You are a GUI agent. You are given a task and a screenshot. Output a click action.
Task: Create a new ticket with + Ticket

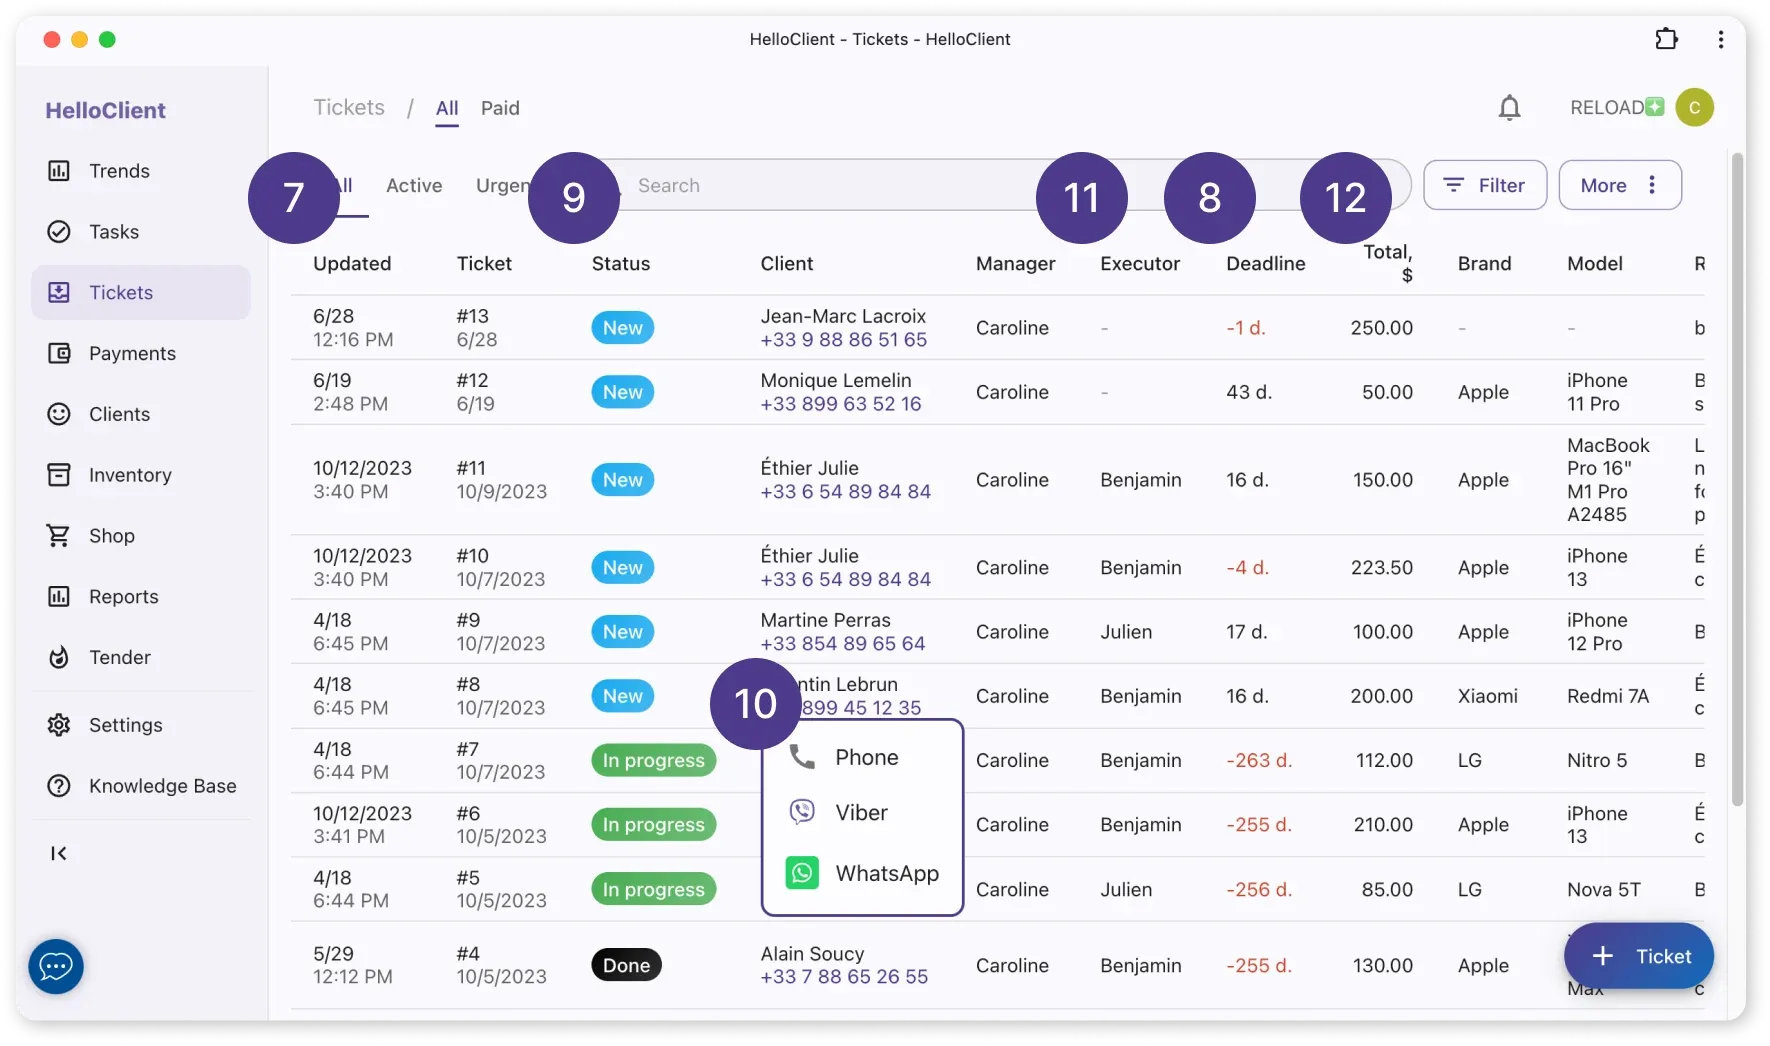1638,956
